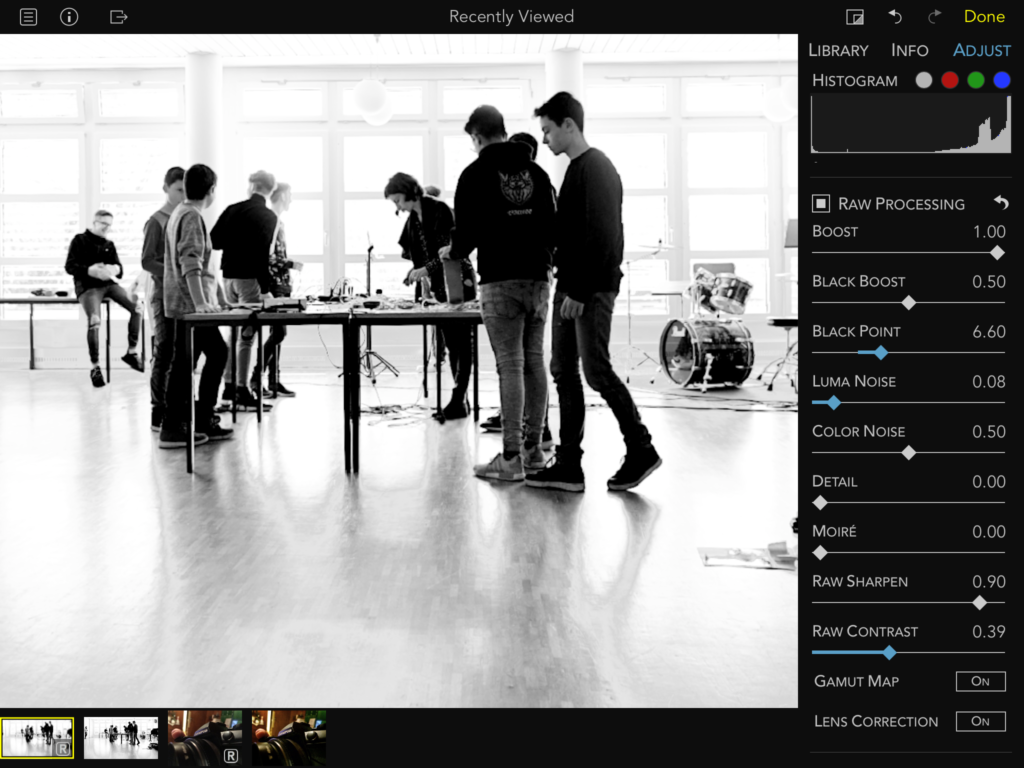Click the Raw Contrast slider handle
Screen dimensions: 1024x768
click(x=889, y=652)
